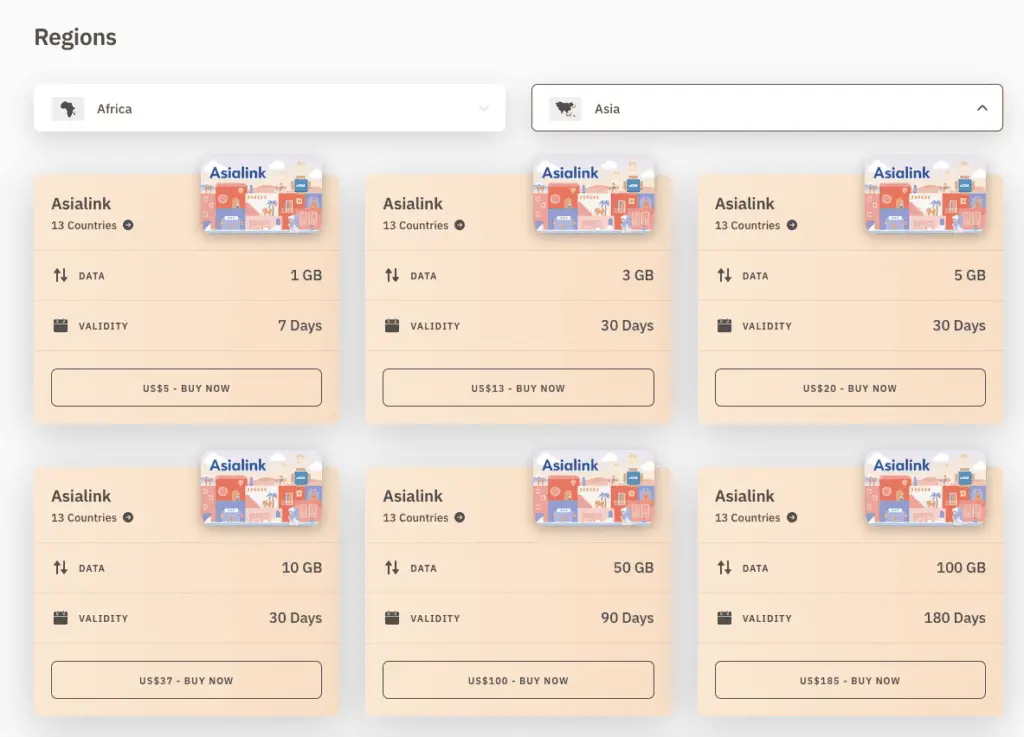
Task: Select the "10 GB" data value
Action: 302,568
